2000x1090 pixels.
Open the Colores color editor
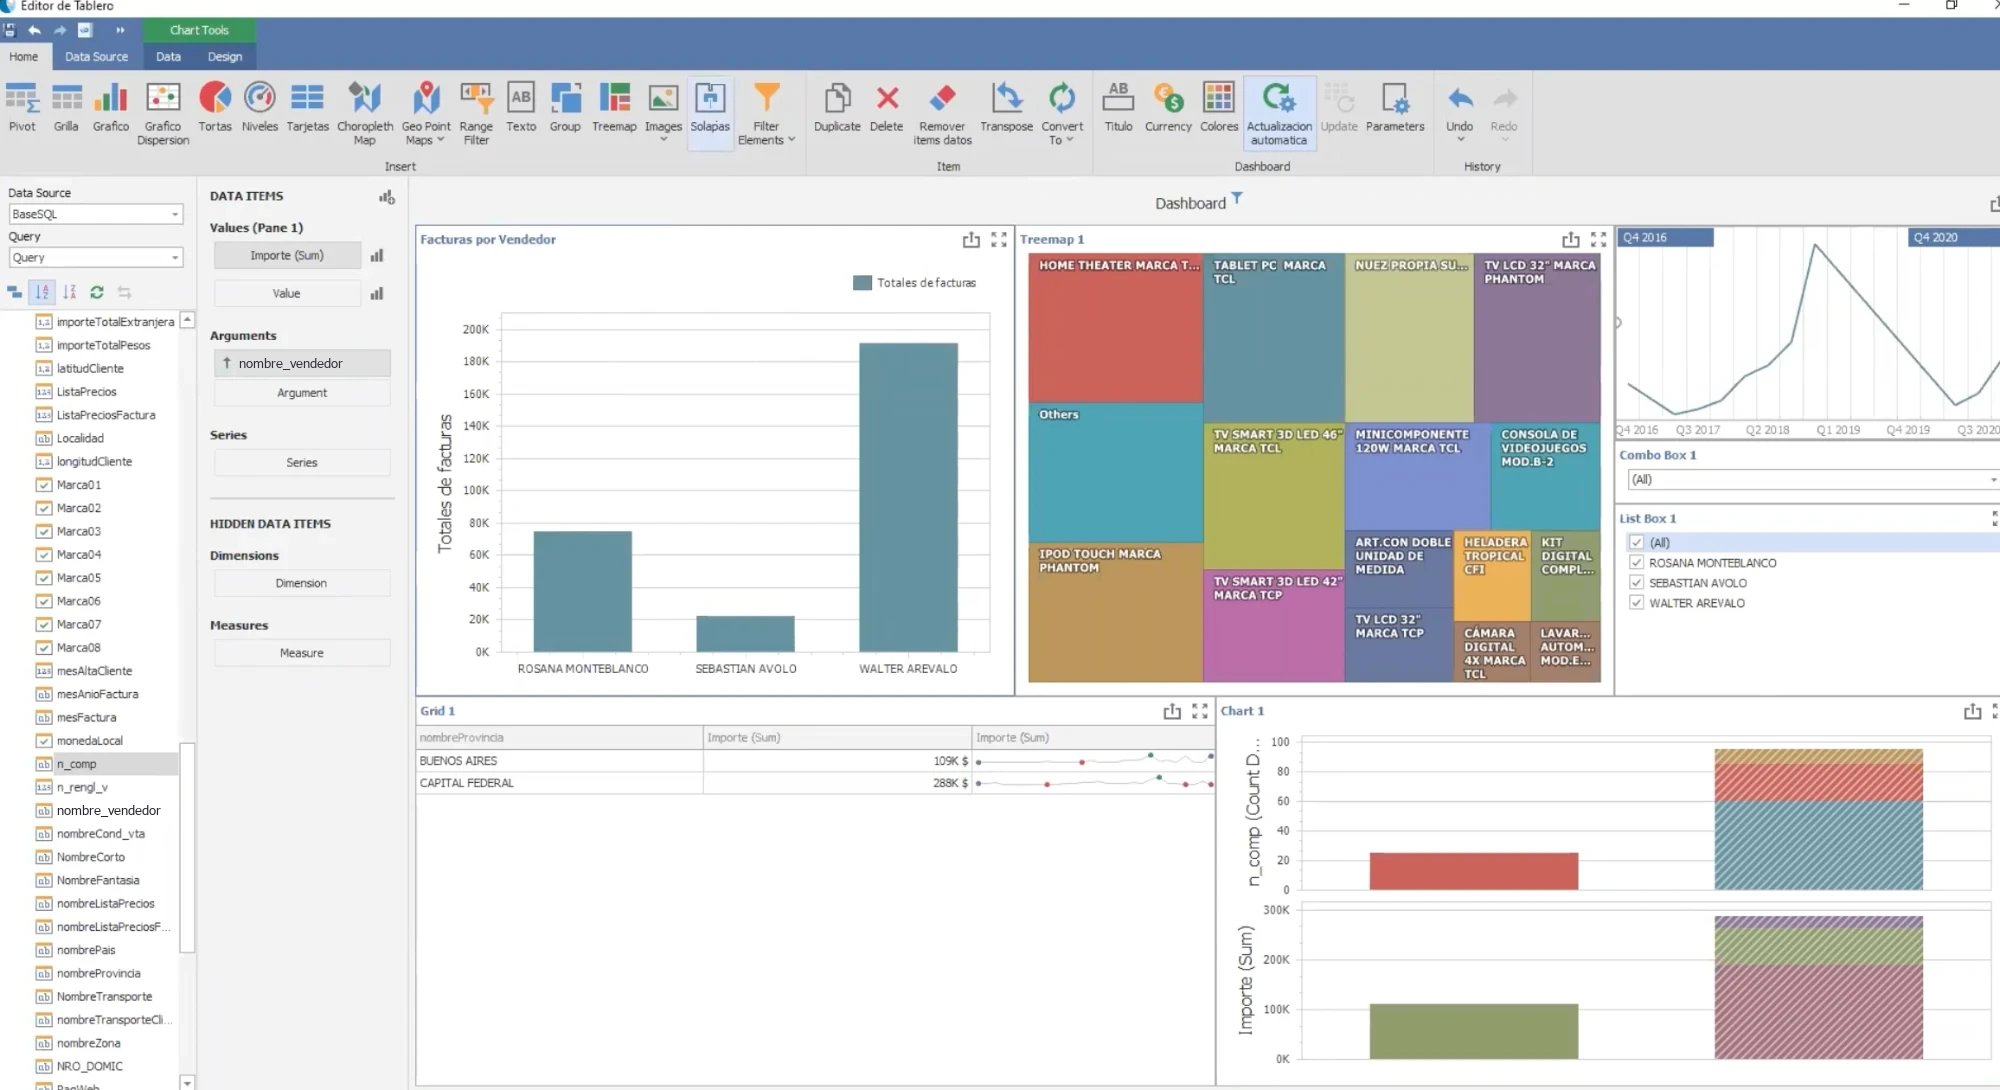[x=1219, y=107]
